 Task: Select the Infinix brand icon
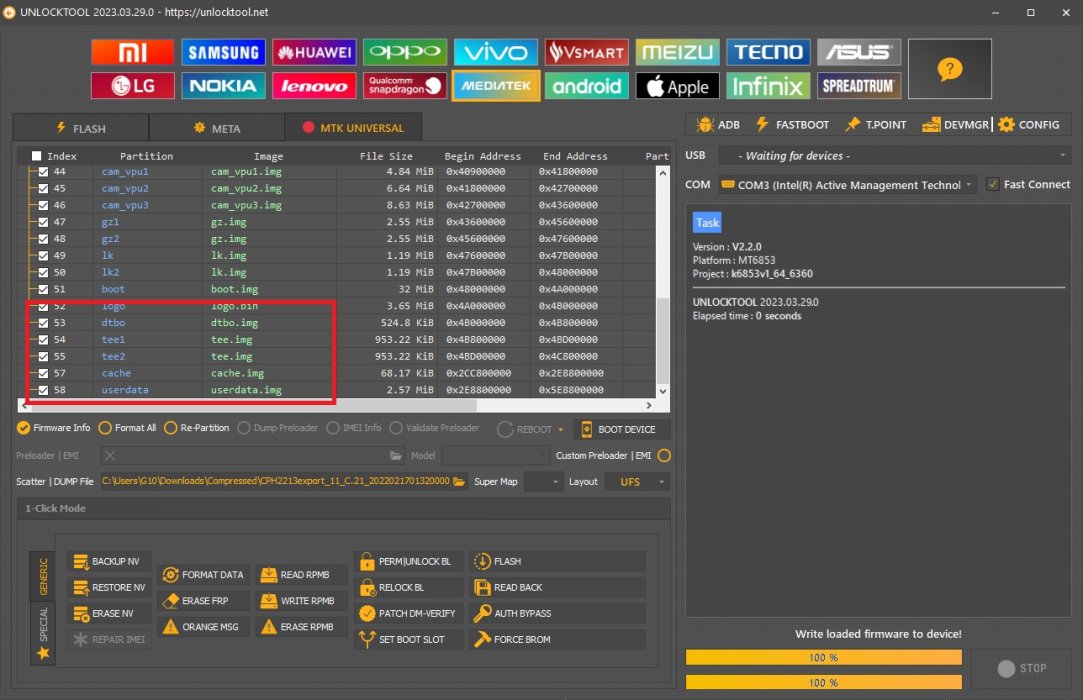click(x=768, y=86)
